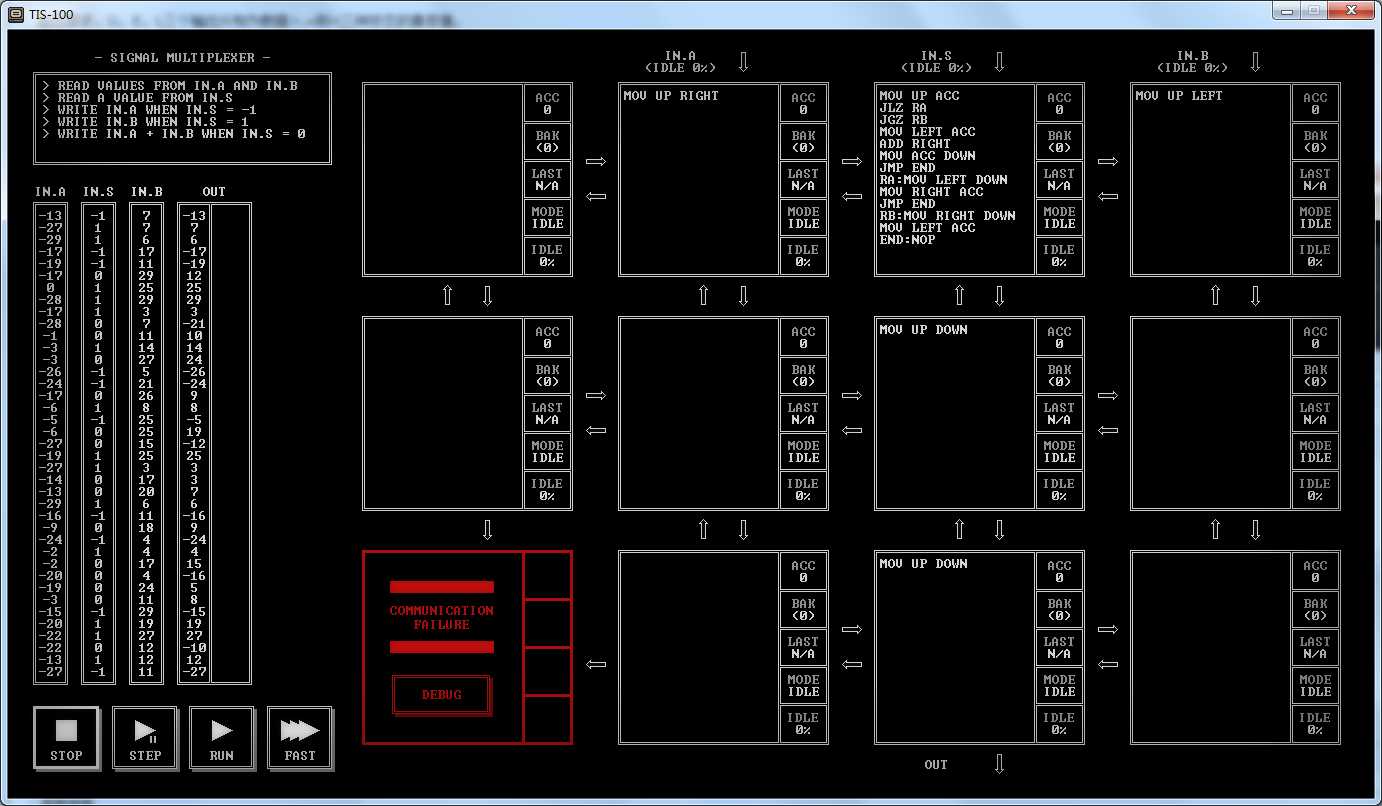Click WRITE IN.B WHEN IN.S = 1
1382x806 pixels.
(146, 122)
